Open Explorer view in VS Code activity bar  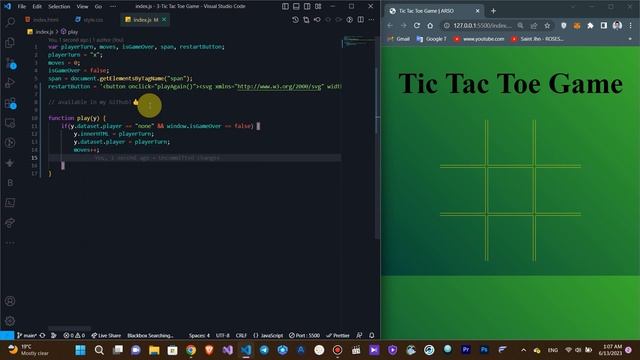[10, 42]
